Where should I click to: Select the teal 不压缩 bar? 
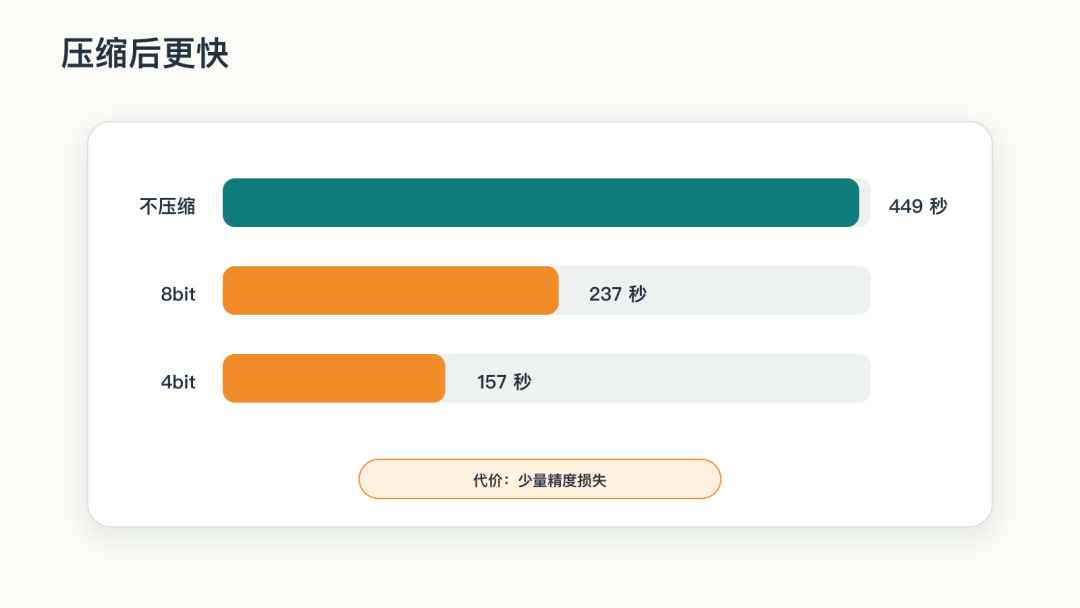click(541, 202)
